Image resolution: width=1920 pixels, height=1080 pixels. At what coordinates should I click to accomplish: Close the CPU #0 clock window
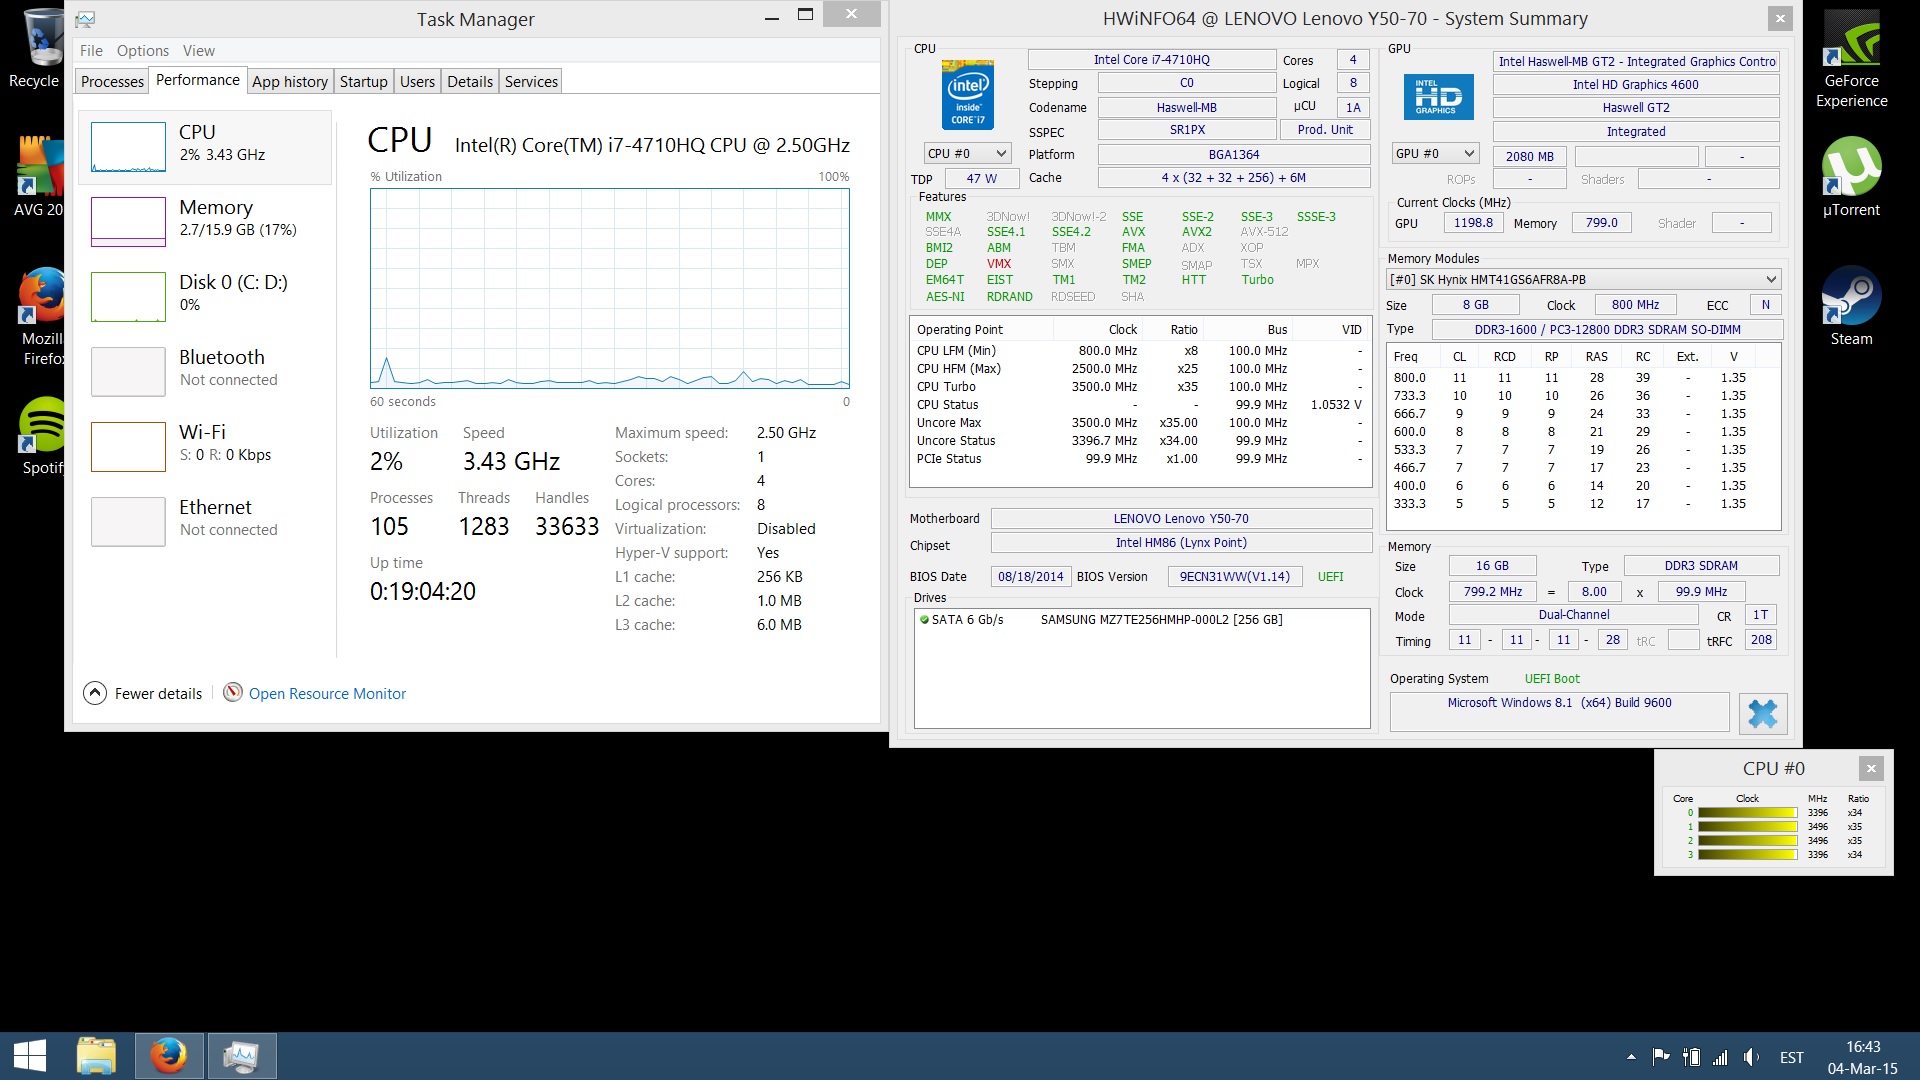coord(1870,768)
